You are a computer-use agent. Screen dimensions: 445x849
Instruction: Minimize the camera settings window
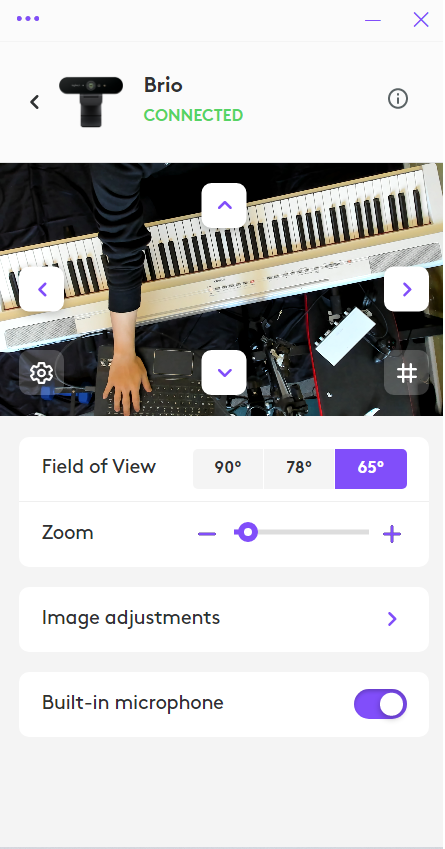point(373,21)
